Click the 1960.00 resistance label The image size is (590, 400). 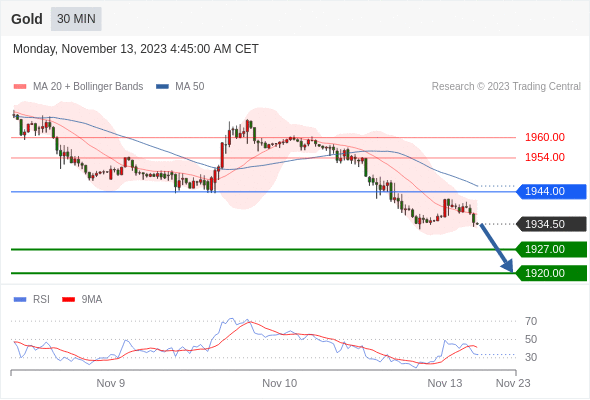click(x=545, y=137)
